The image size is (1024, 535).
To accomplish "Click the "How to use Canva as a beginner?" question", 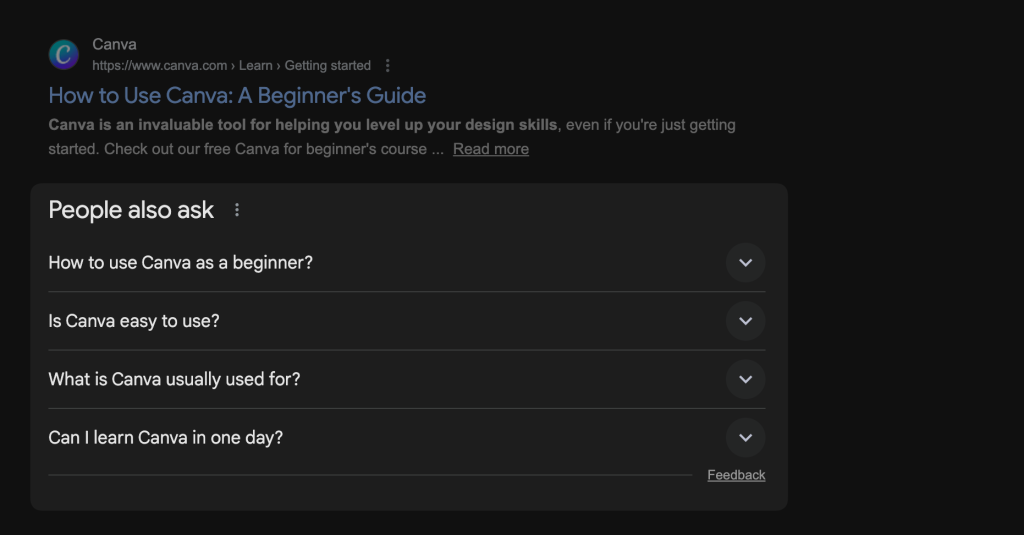I will [x=180, y=263].
